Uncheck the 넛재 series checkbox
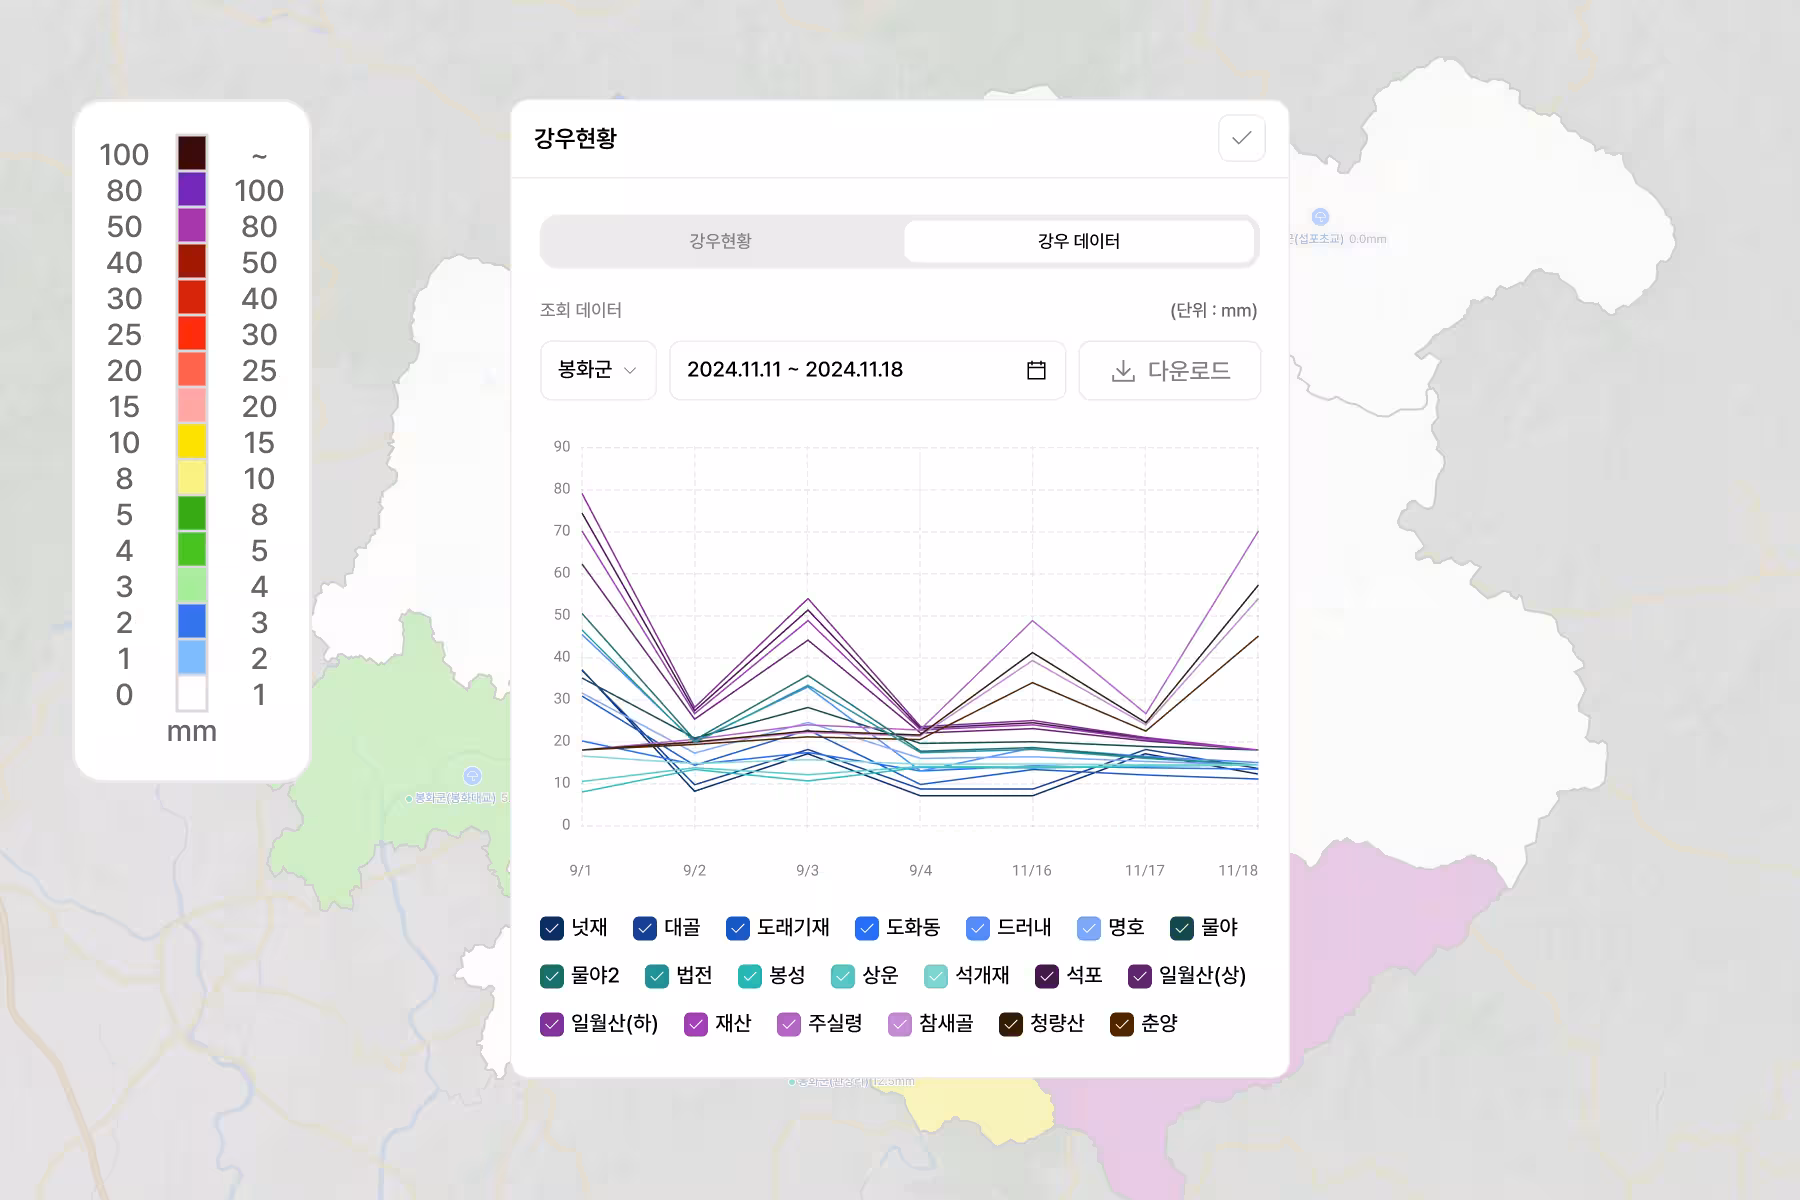 click(552, 928)
